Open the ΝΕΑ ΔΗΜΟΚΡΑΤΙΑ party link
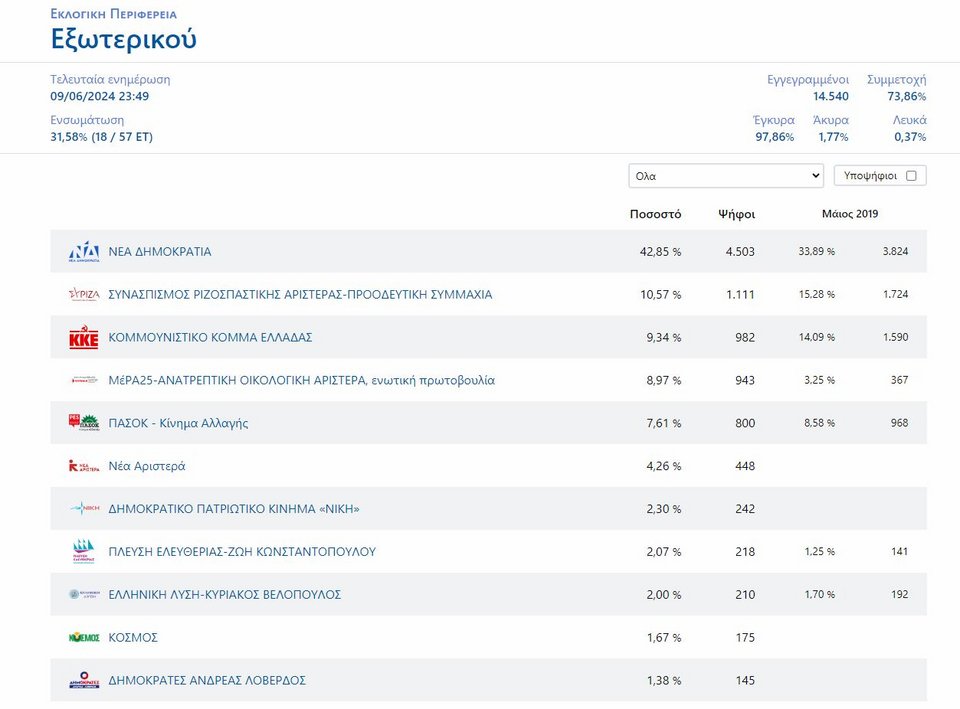The width and height of the screenshot is (960, 709). (160, 252)
